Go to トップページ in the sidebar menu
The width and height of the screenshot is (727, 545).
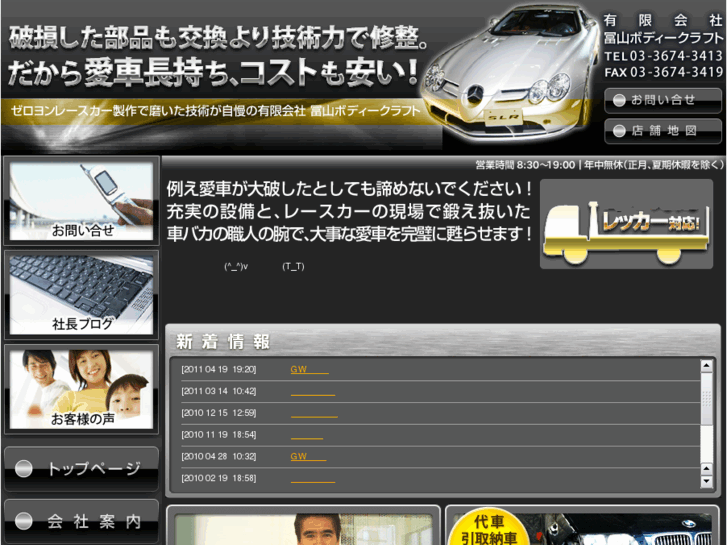click(82, 469)
